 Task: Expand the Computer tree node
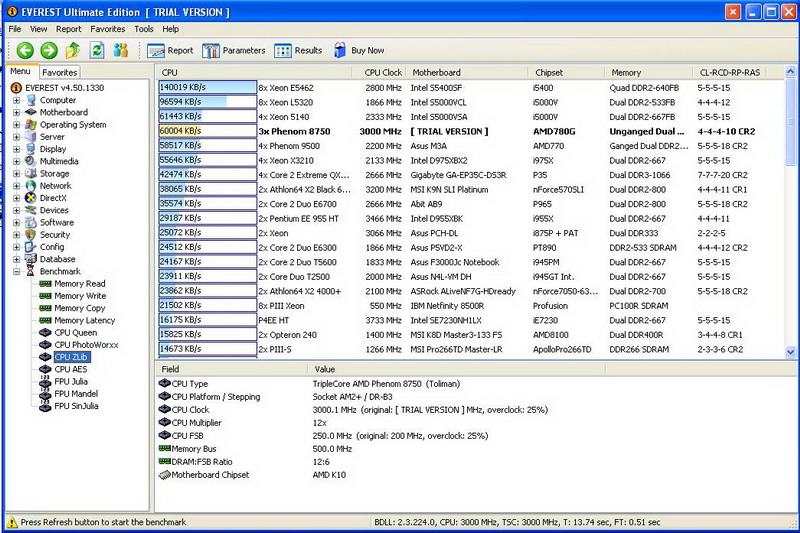click(16, 100)
